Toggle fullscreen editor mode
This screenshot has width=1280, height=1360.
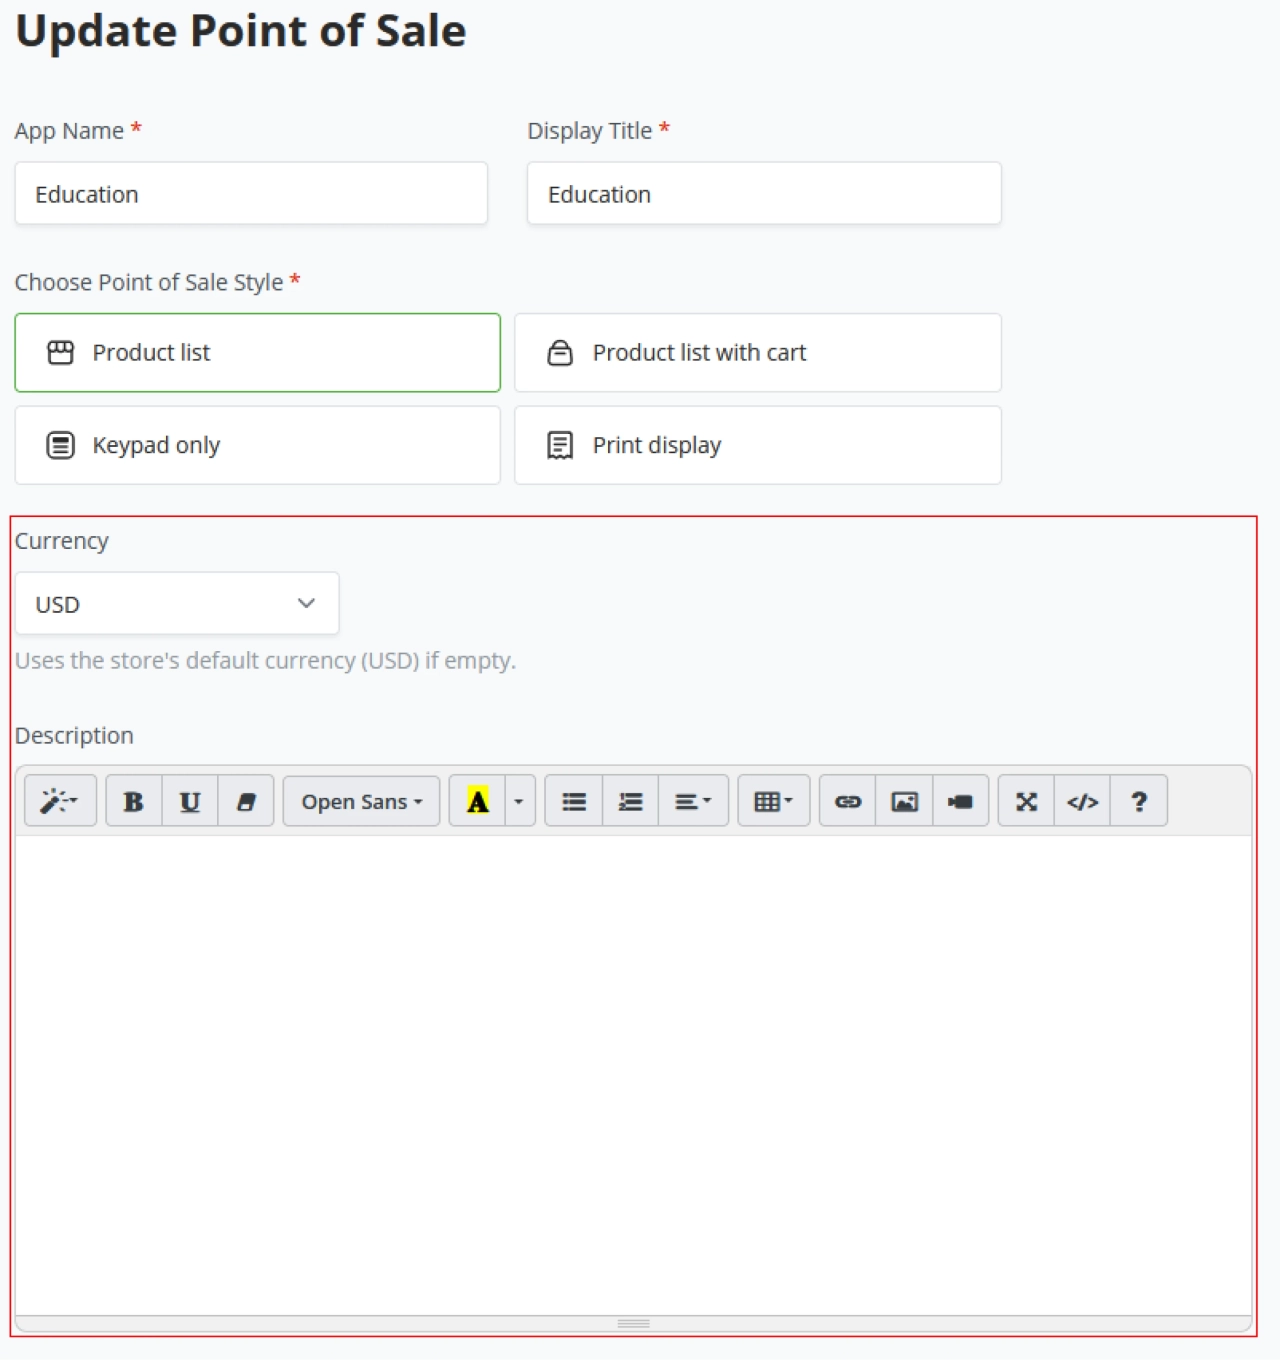1026,802
